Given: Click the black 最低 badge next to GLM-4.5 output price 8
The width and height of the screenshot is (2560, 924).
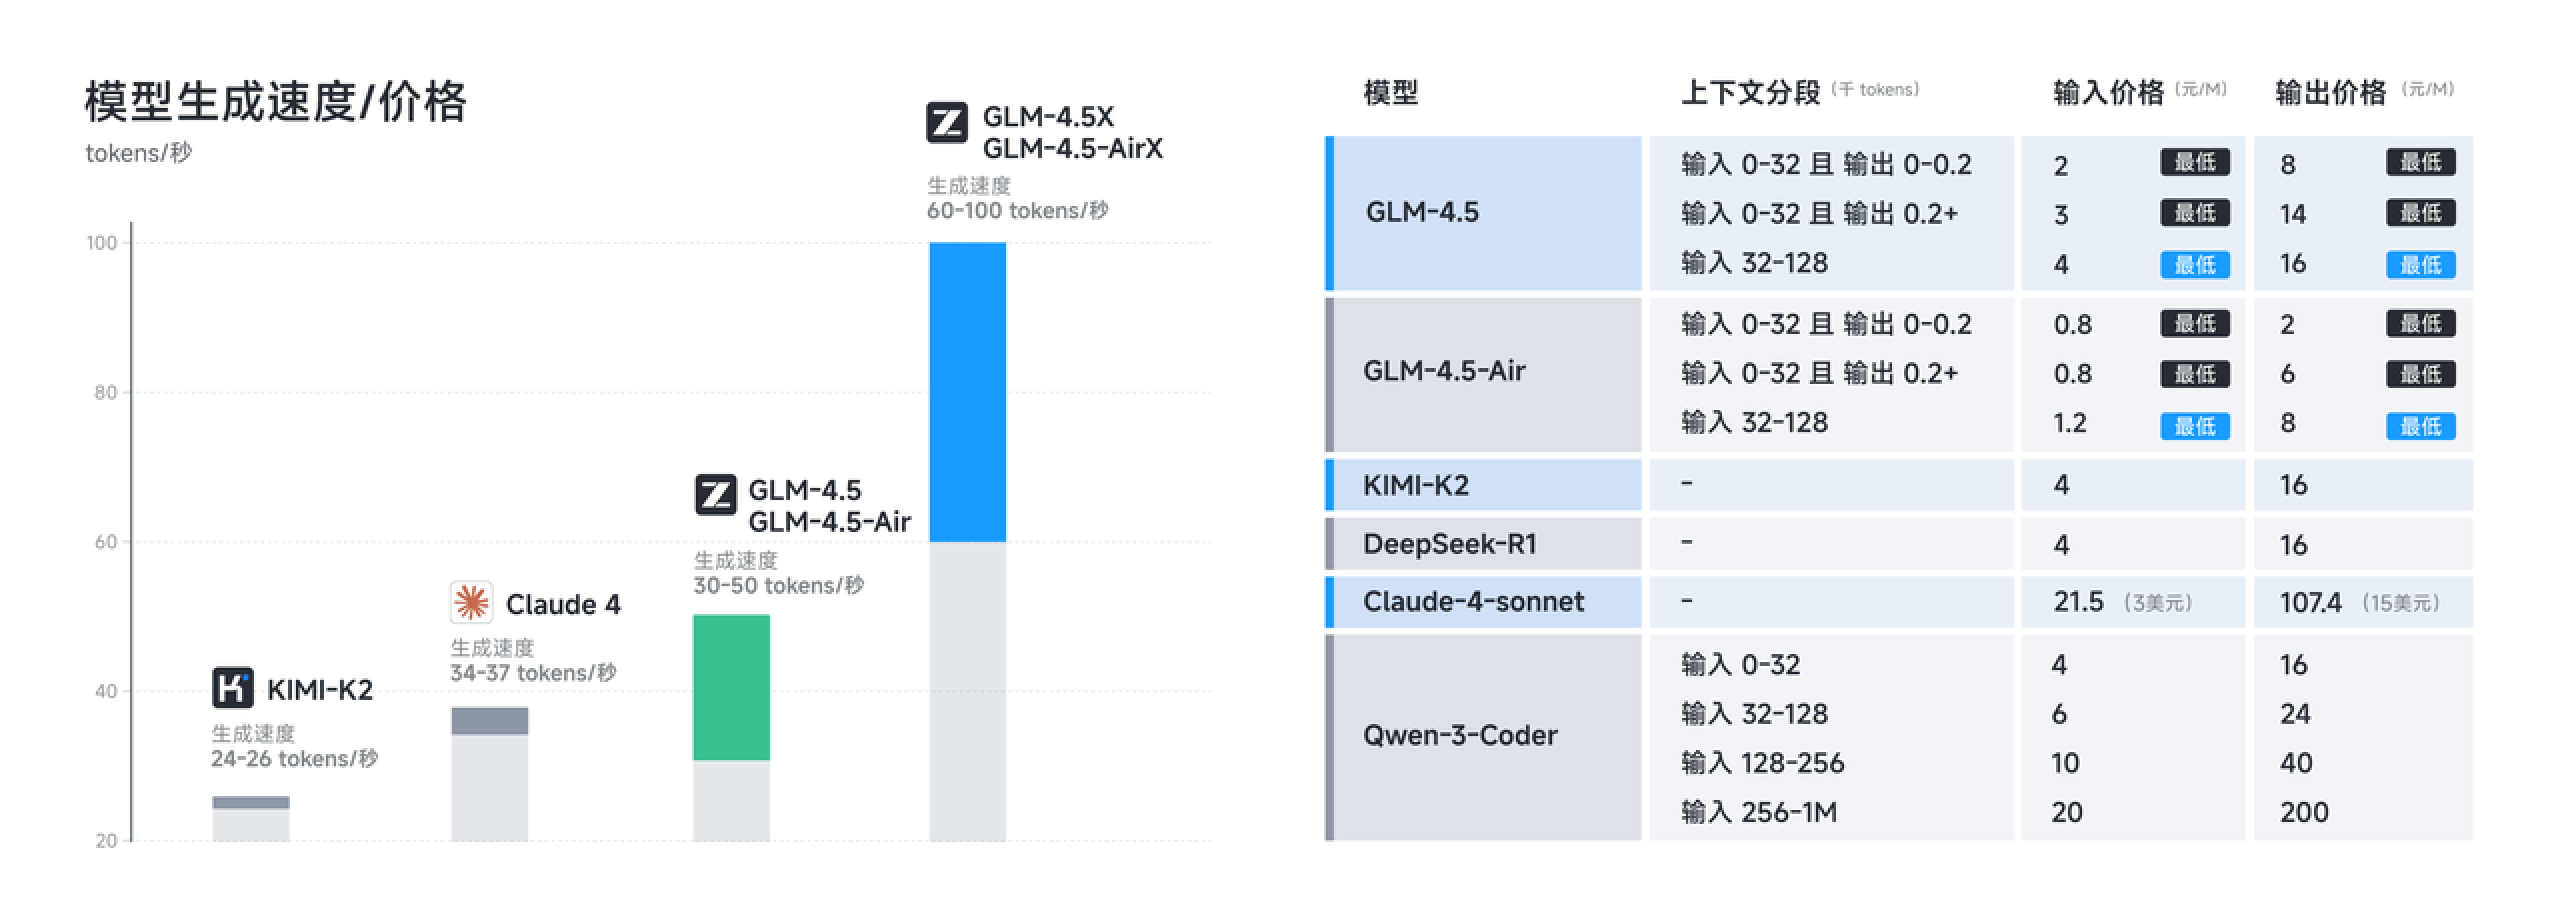Looking at the screenshot, I should tap(2421, 162).
